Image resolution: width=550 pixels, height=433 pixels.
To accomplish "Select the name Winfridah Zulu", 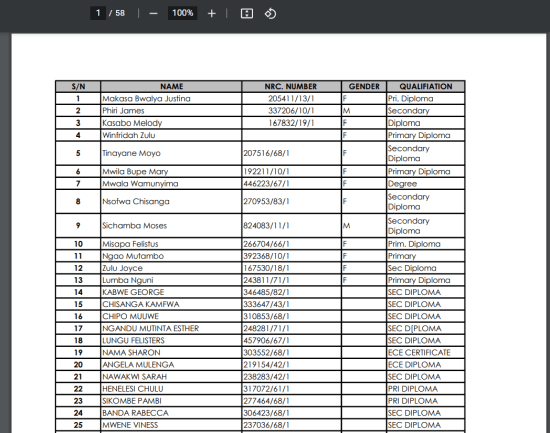I will (129, 135).
